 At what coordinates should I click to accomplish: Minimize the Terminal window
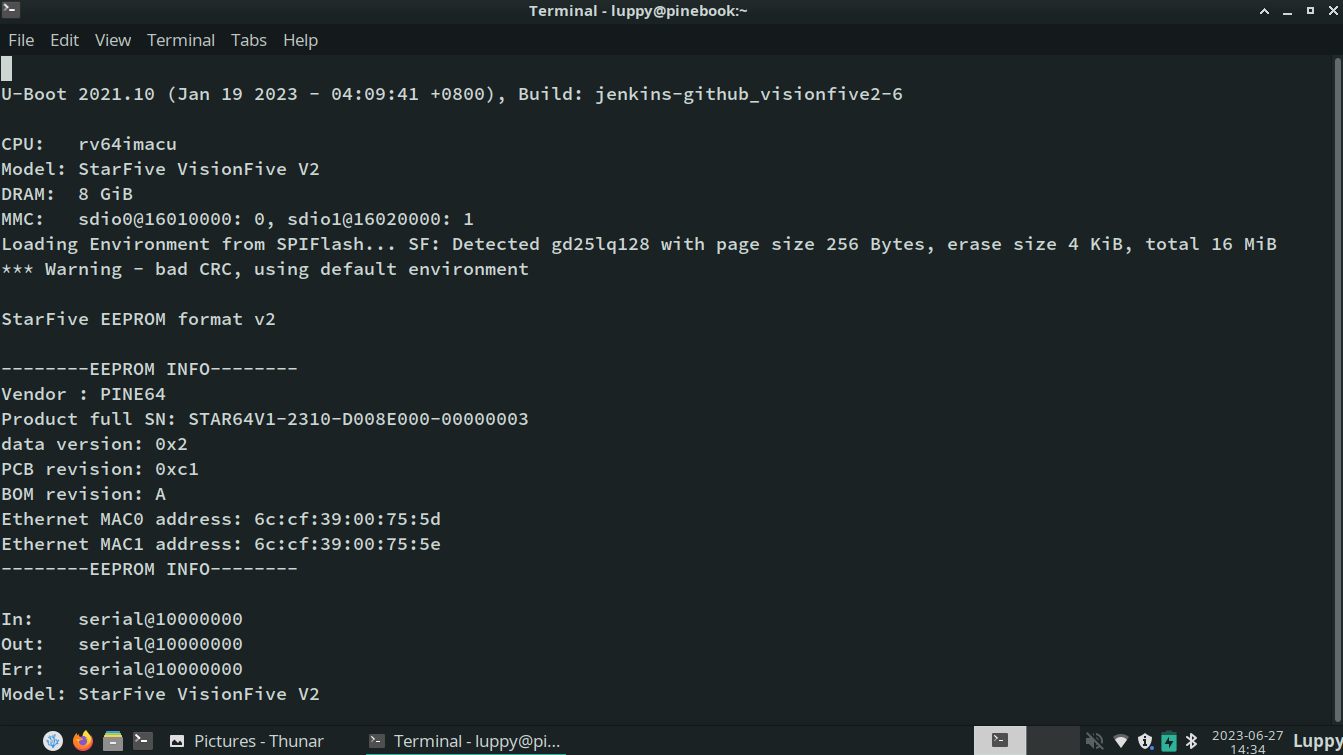pos(1289,11)
